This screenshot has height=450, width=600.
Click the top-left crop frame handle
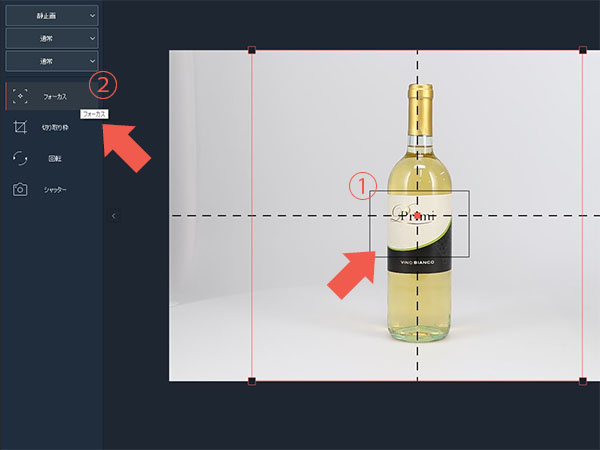coord(251,50)
